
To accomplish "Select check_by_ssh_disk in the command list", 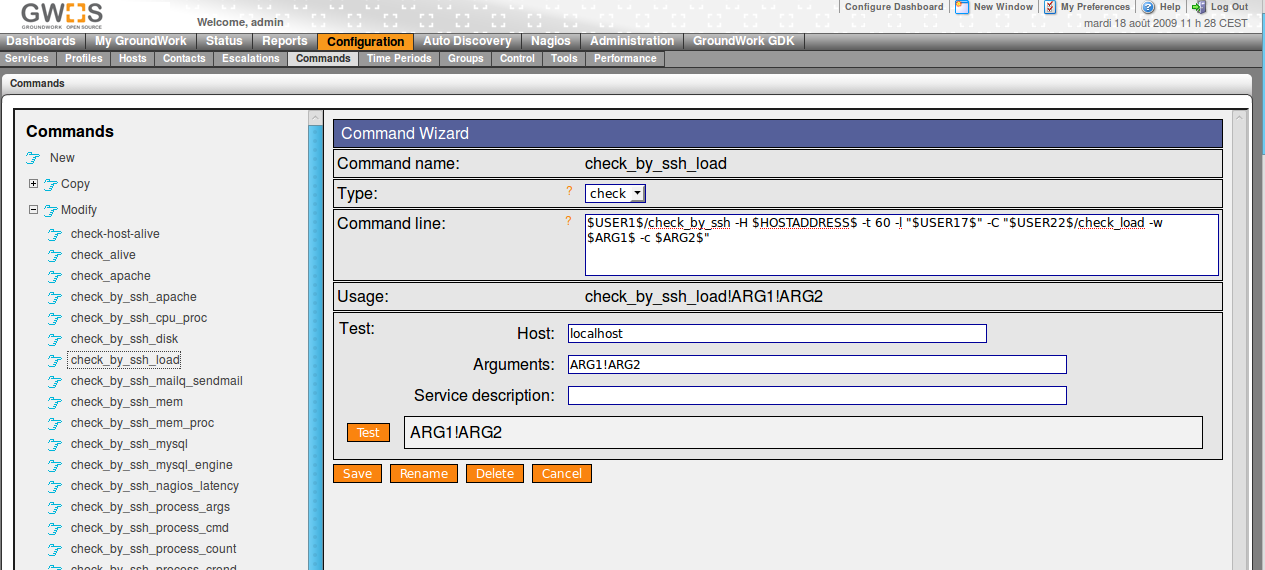I will [124, 339].
